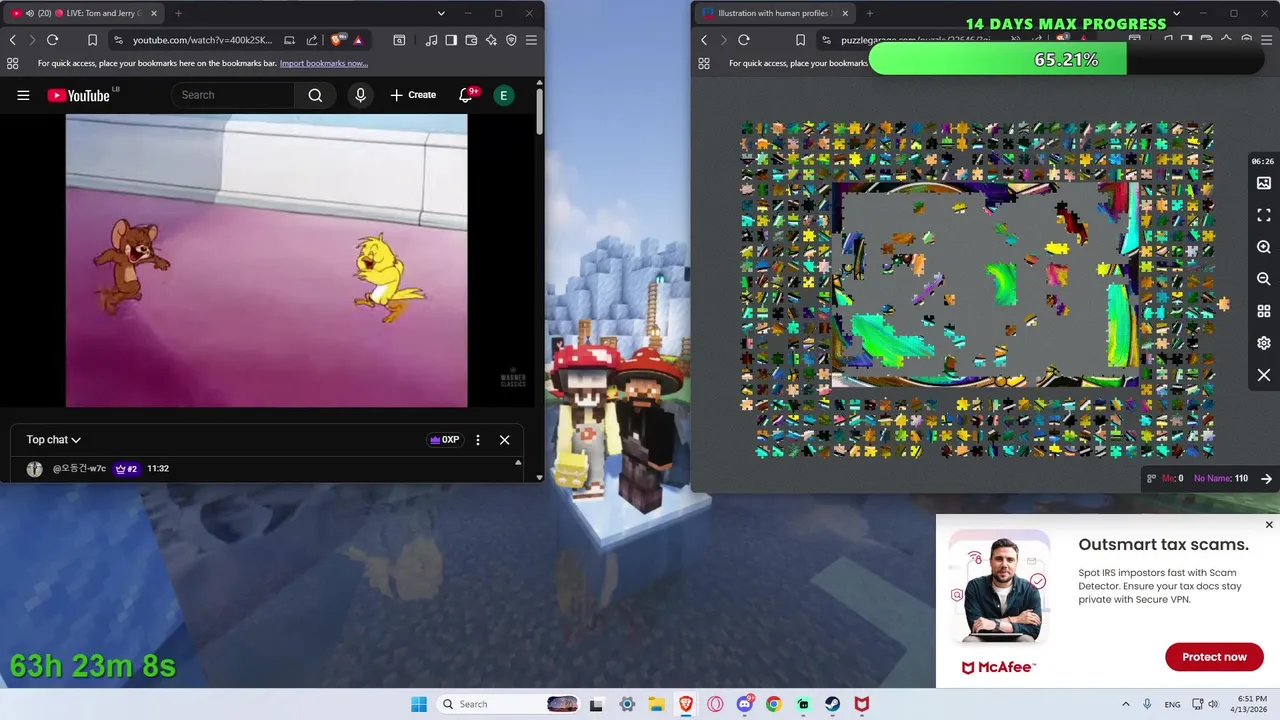Zoom in on the puzzle
1280x720 pixels.
1264,247
